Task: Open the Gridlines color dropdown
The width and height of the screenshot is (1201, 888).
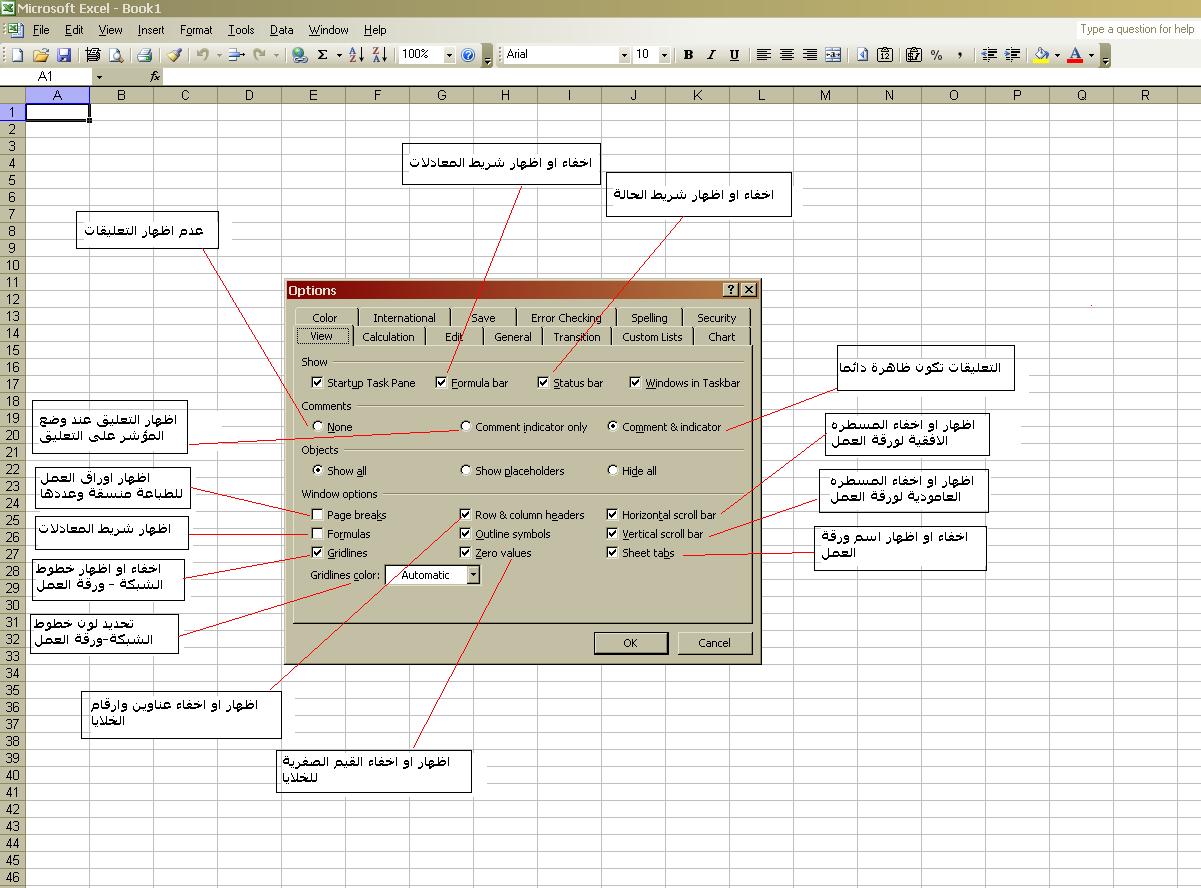Action: point(473,575)
